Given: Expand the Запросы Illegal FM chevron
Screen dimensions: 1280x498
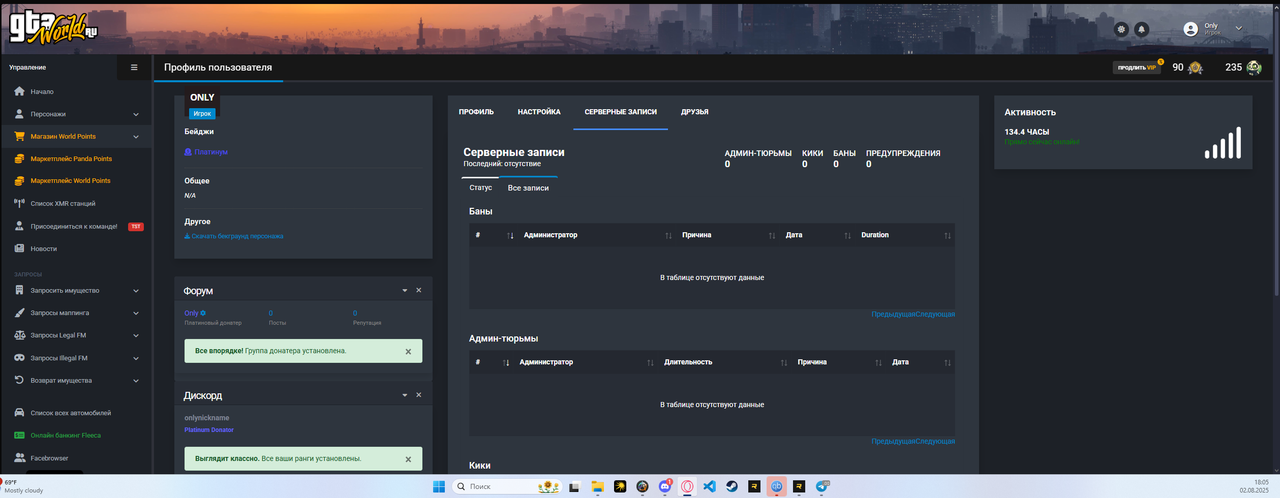Looking at the screenshot, I should [135, 358].
